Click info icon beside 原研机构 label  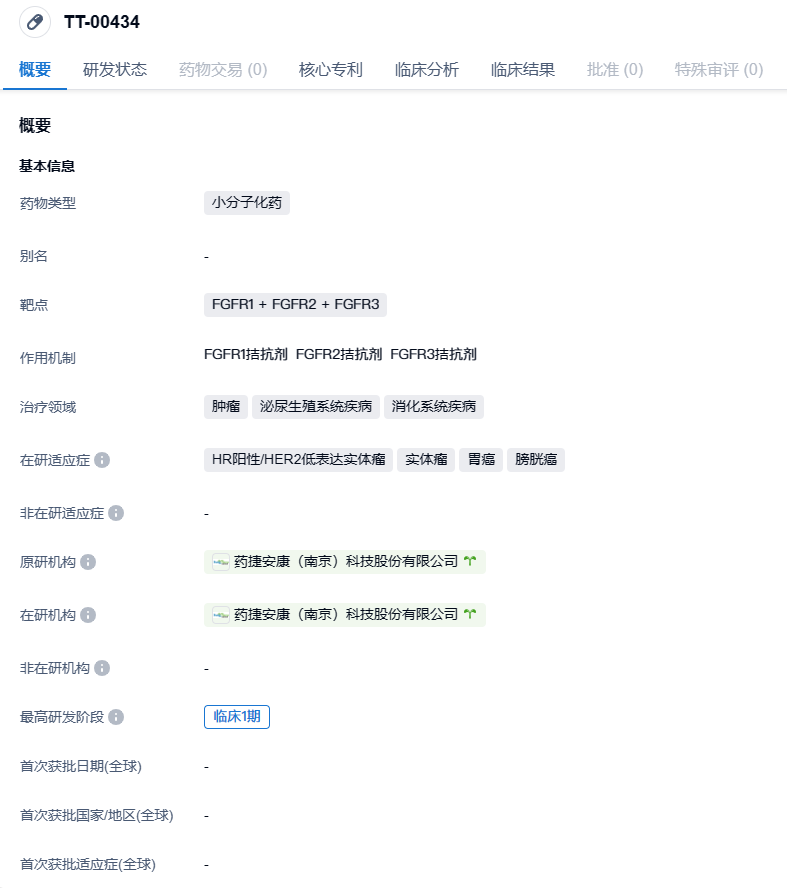click(x=88, y=562)
